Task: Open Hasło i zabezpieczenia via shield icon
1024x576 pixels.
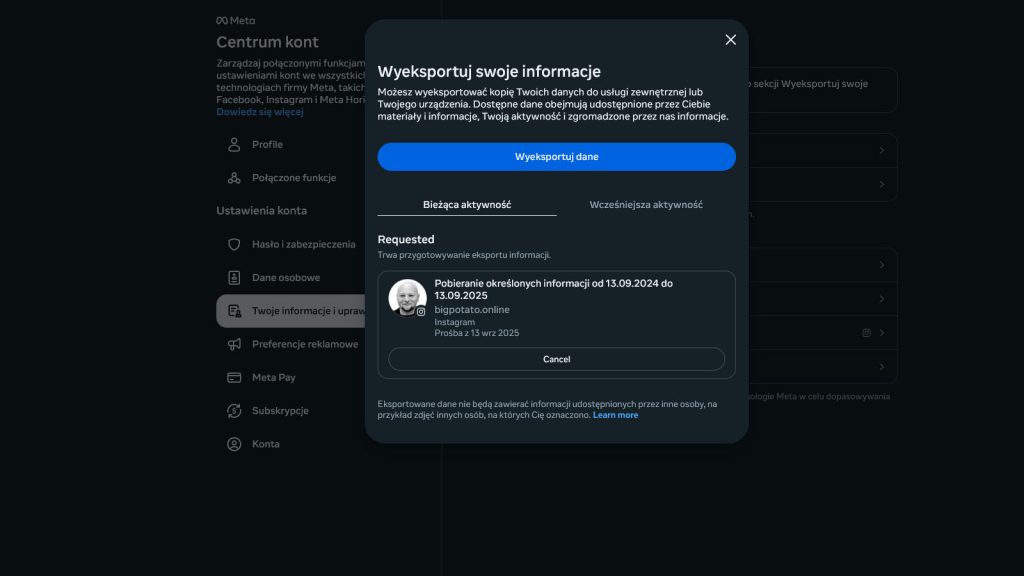Action: tap(233, 244)
